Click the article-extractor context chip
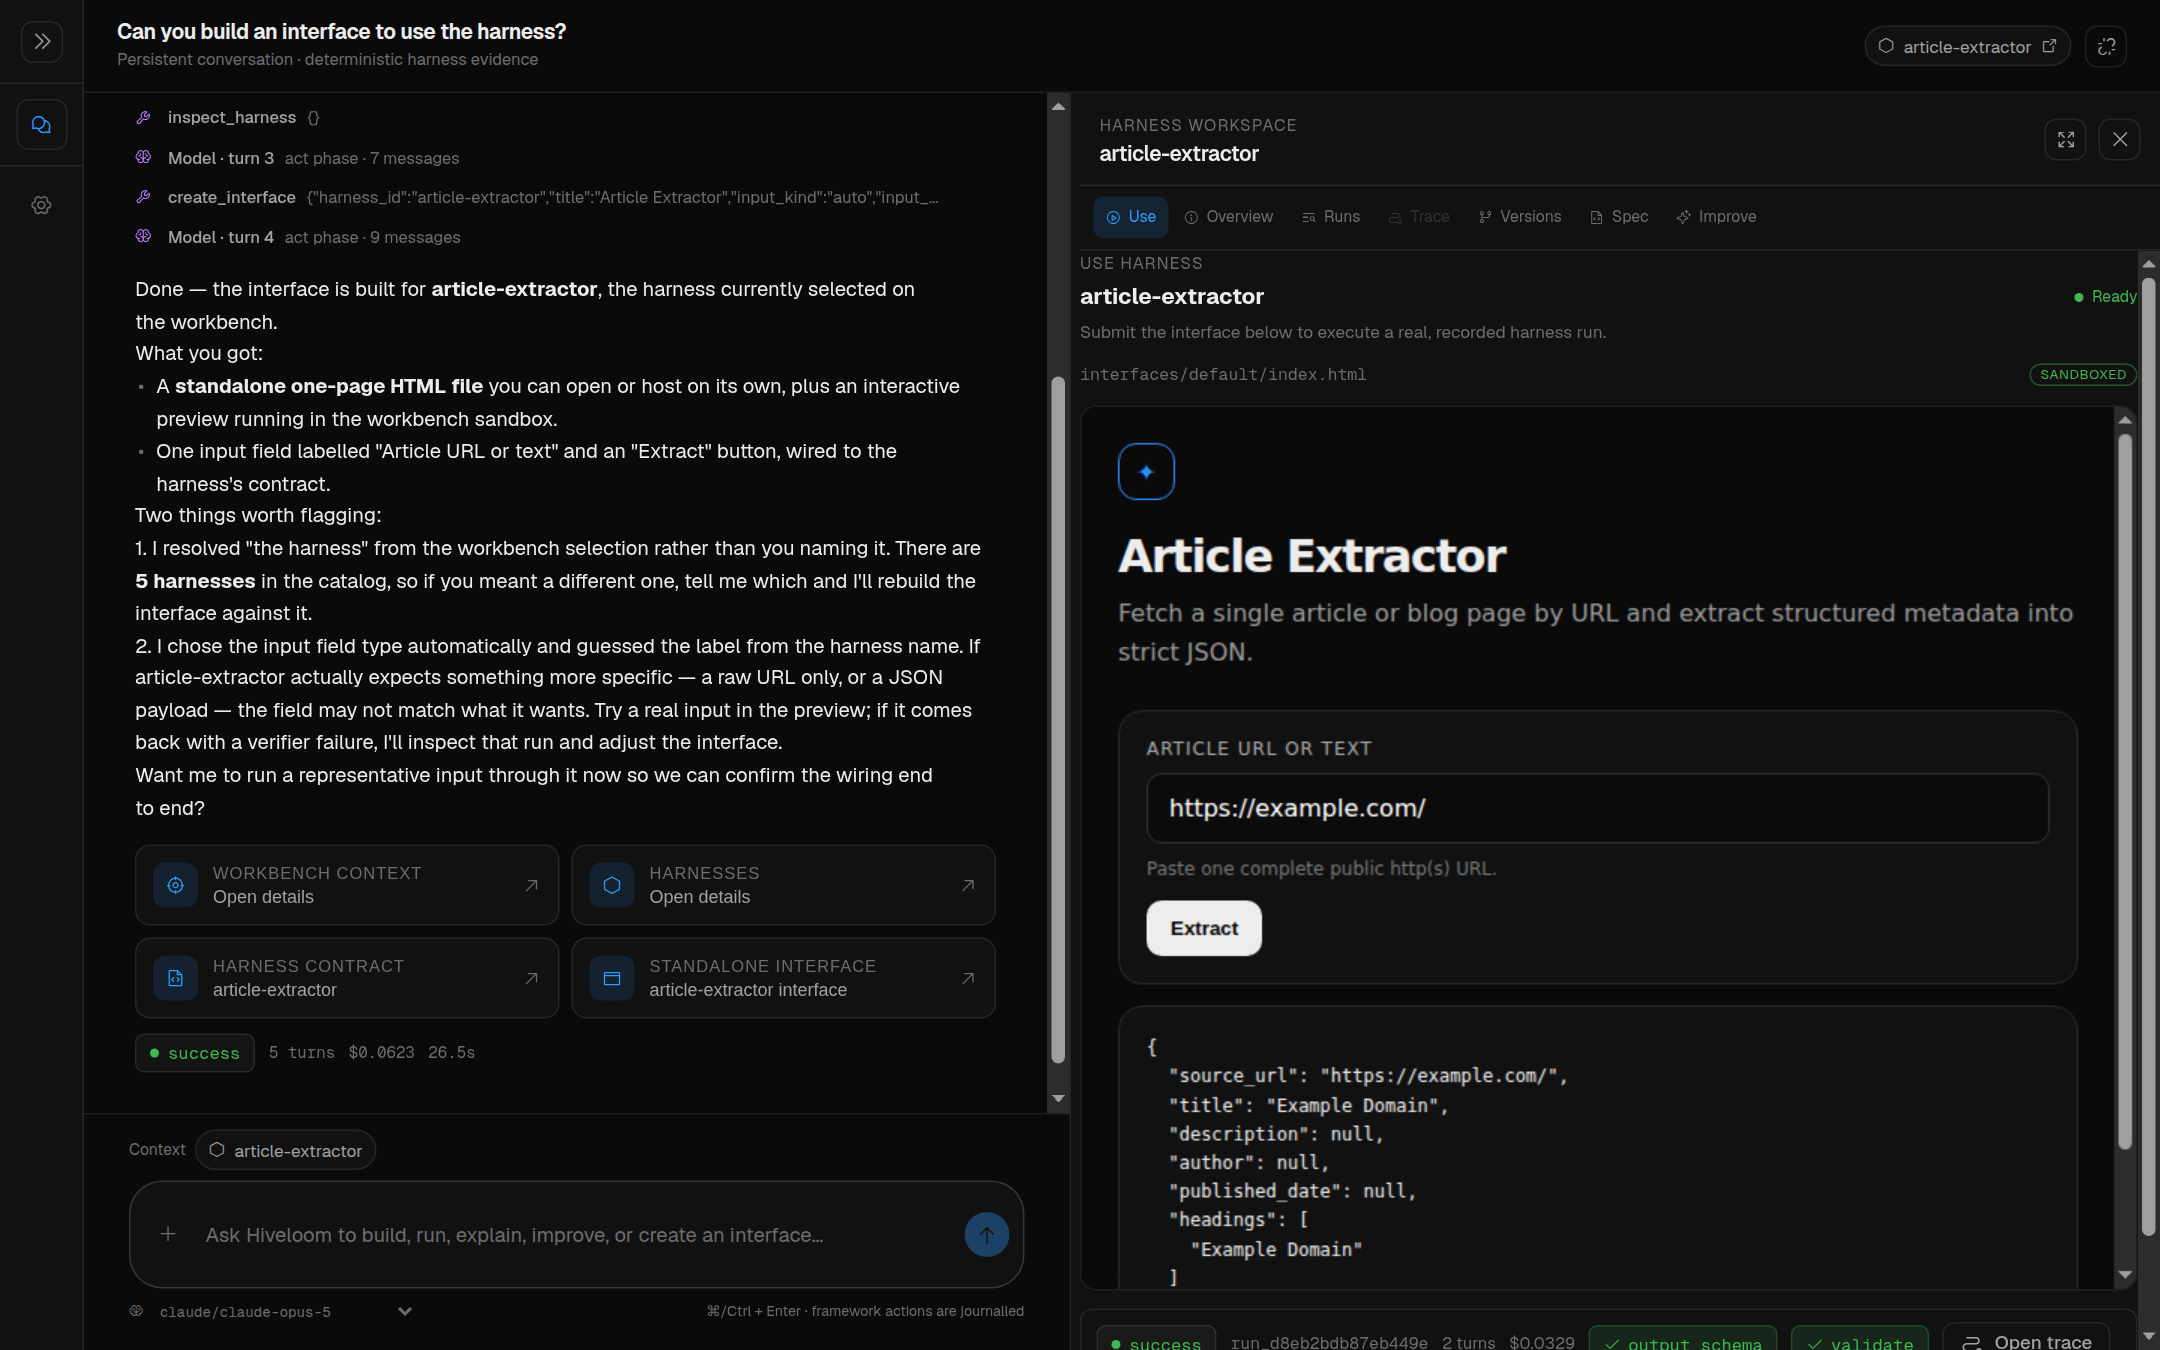Viewport: 2160px width, 1350px height. 286,1150
